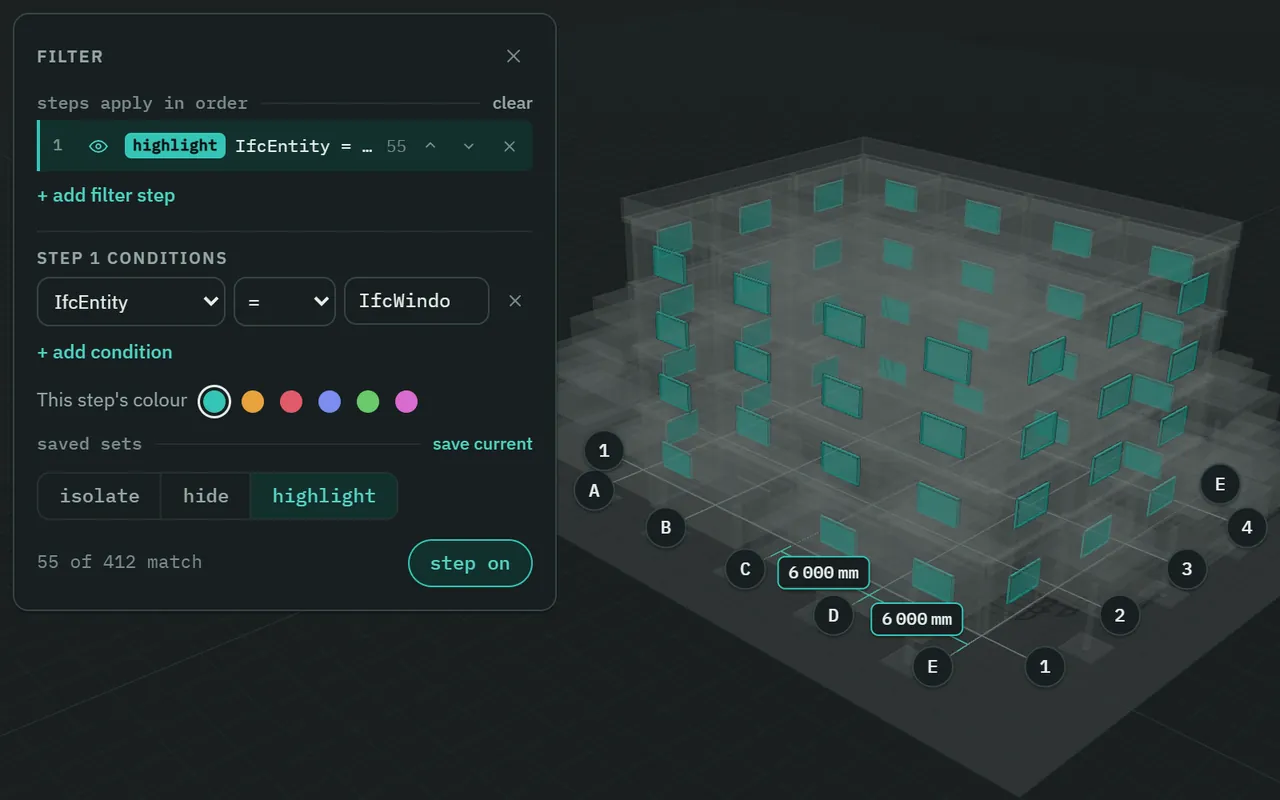The width and height of the screenshot is (1280, 800).
Task: Switch step mode to isolate
Action: click(99, 496)
